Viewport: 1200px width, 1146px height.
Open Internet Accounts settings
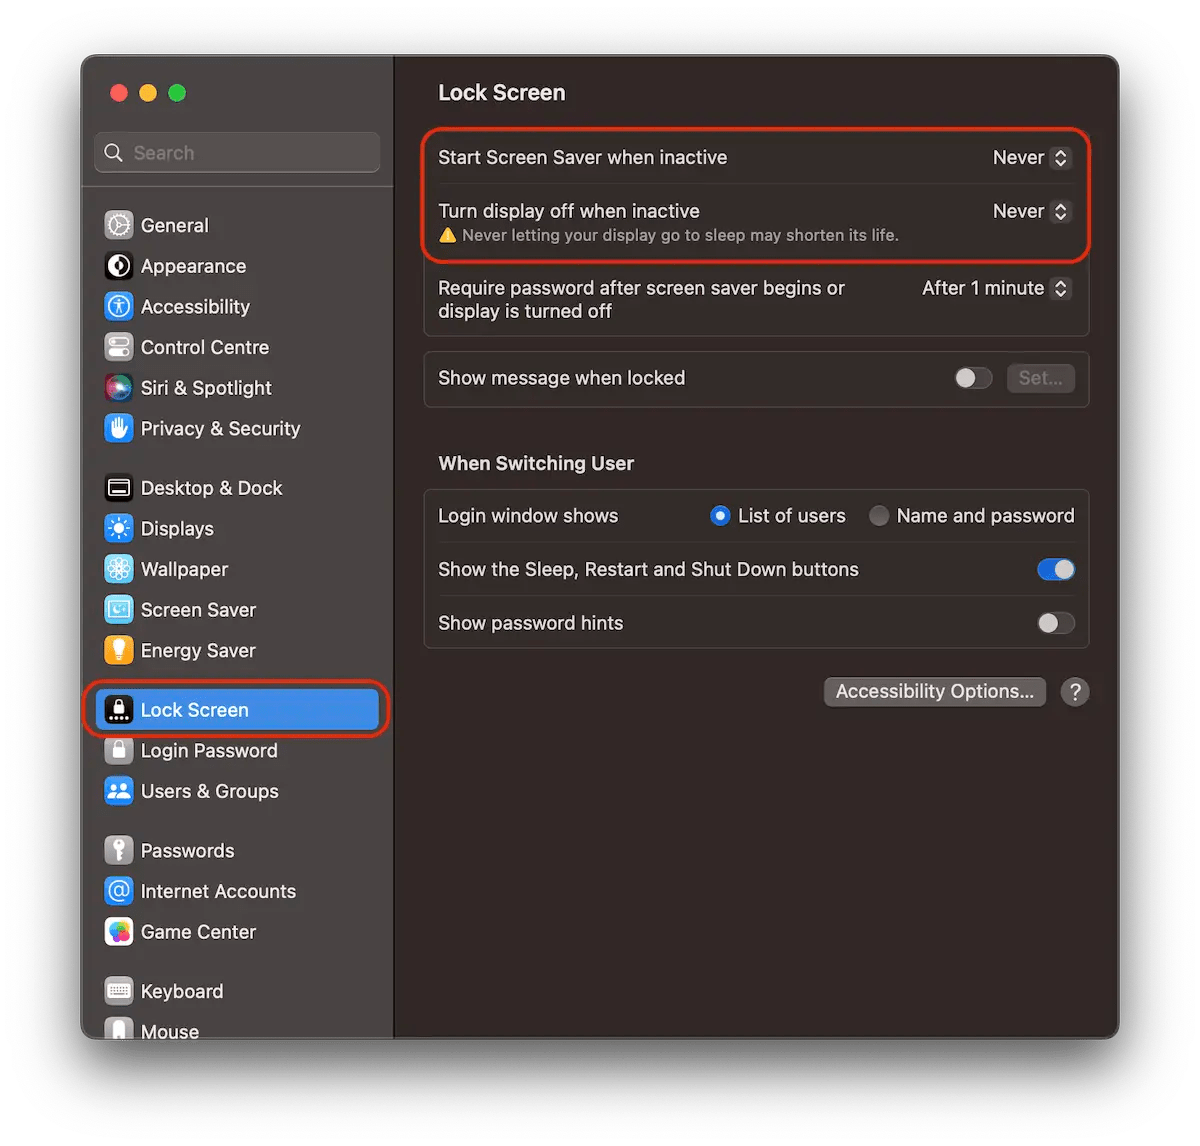point(218,891)
